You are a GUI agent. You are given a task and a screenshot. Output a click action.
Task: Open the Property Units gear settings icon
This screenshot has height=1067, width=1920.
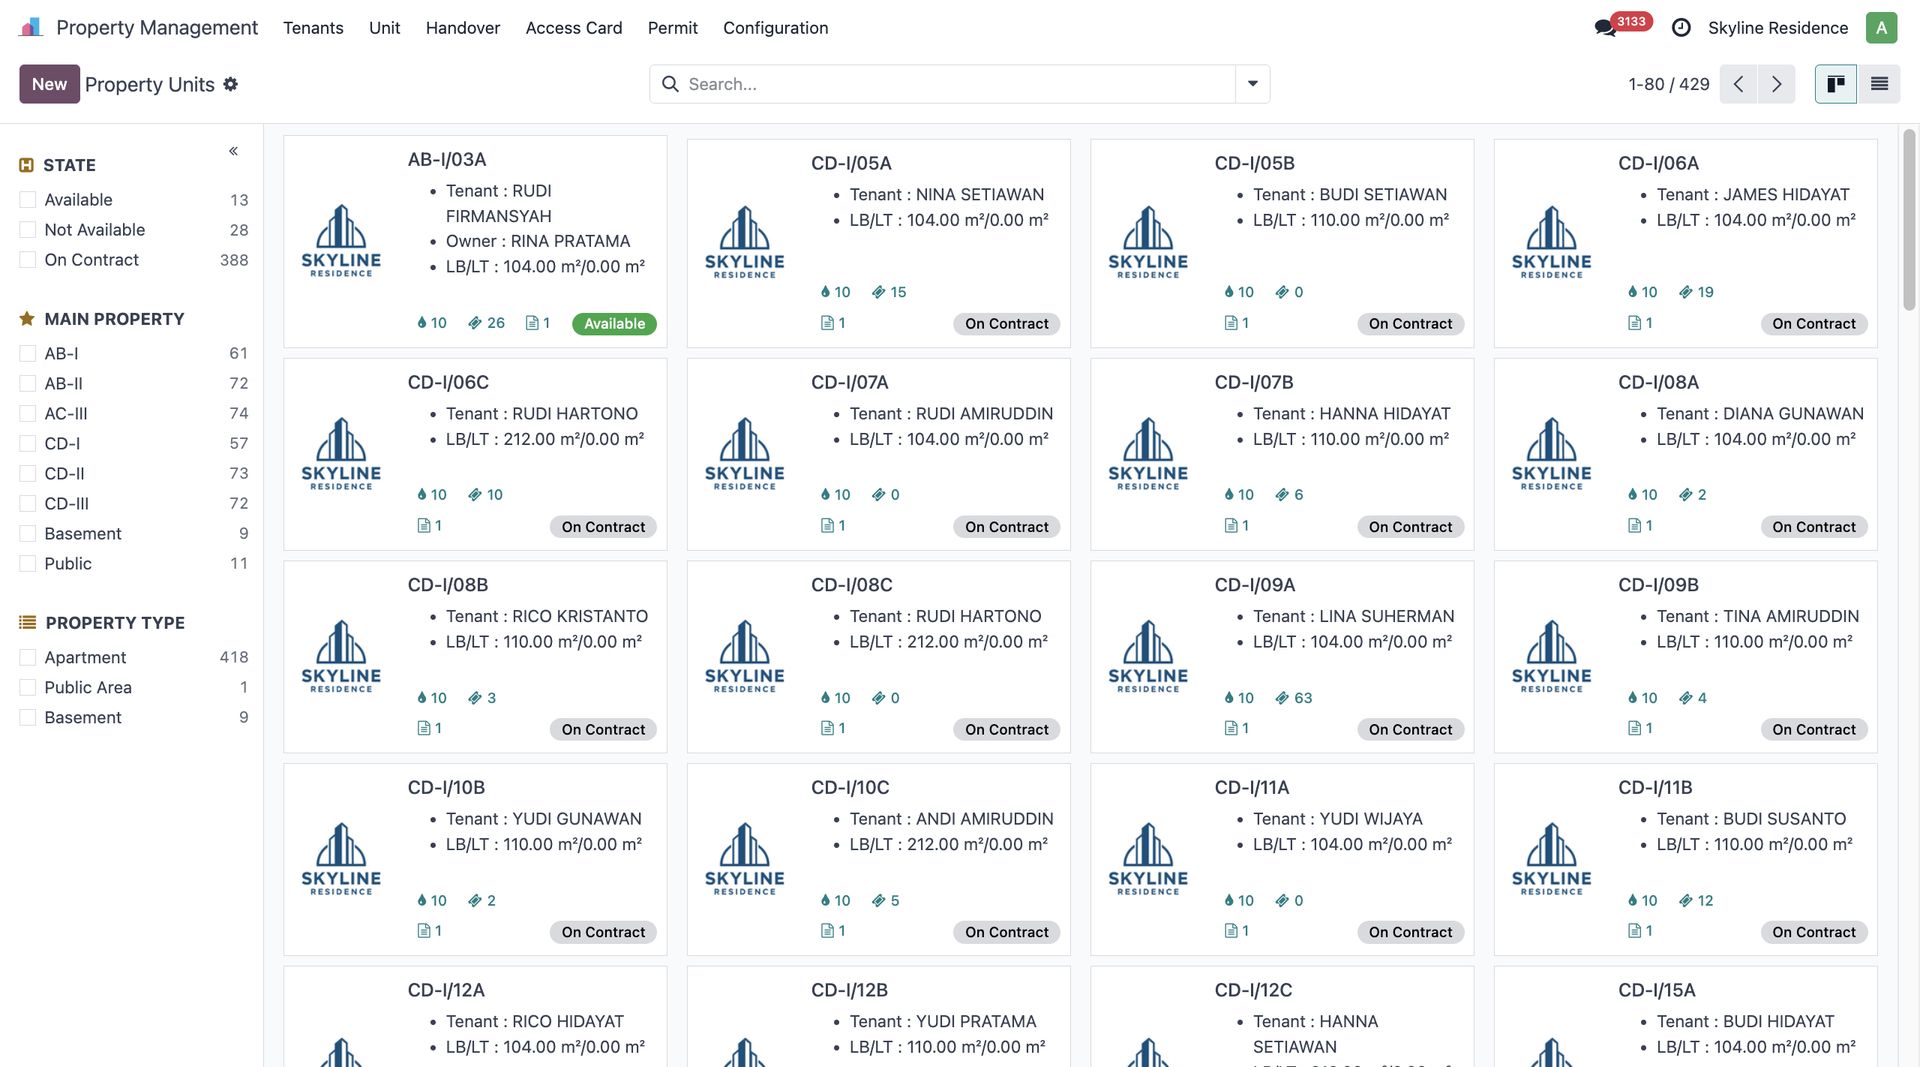click(x=231, y=84)
